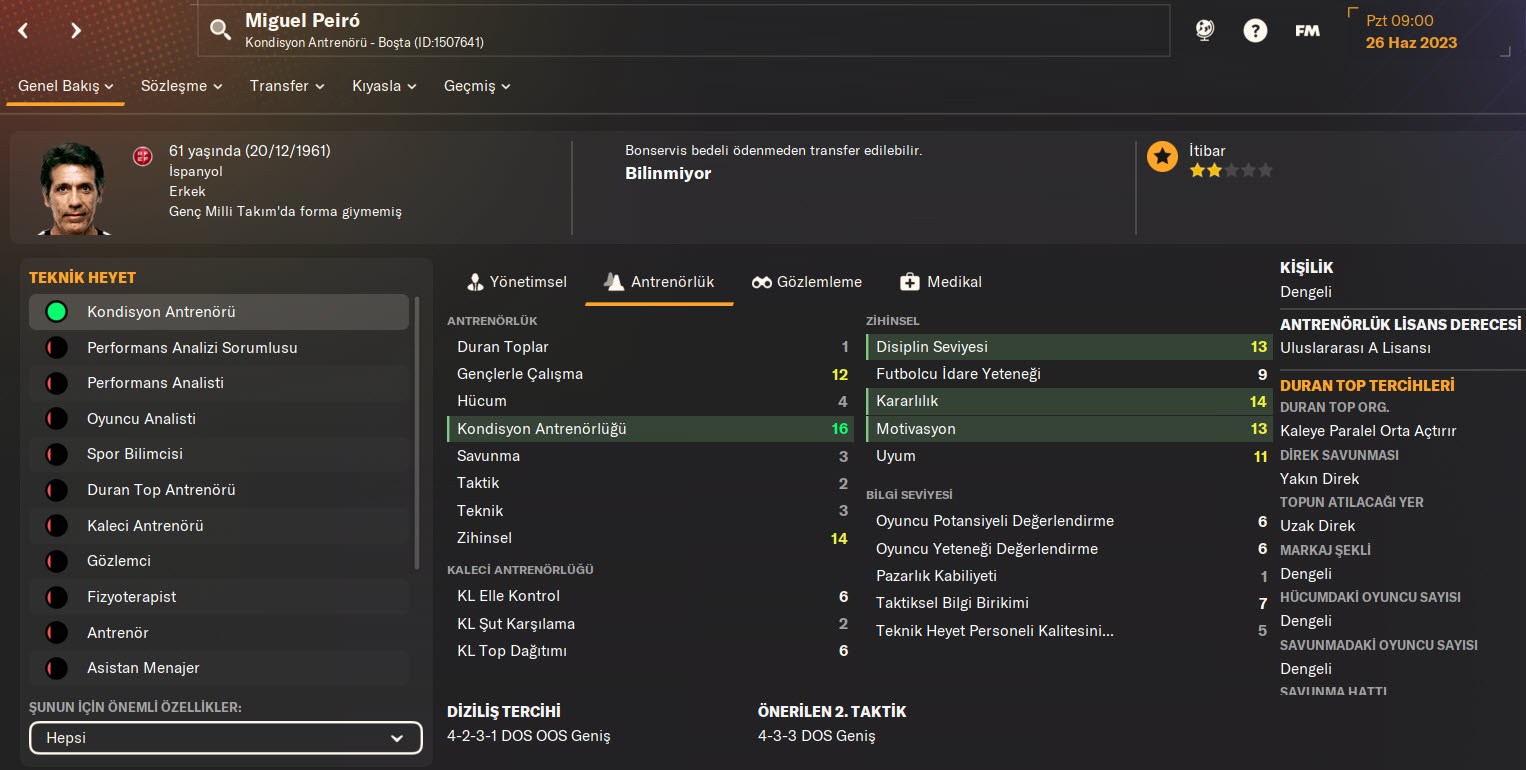Switch to the Gözlemleme tab
This screenshot has width=1526, height=770.
(807, 282)
